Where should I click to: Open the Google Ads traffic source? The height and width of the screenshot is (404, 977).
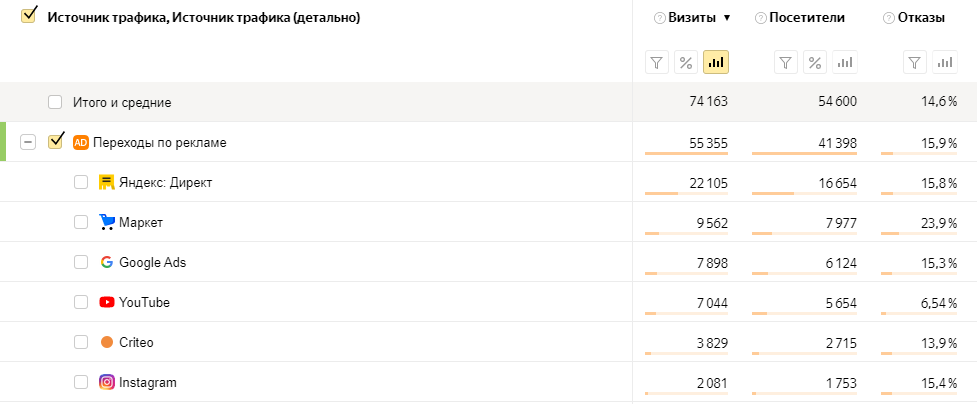click(152, 262)
